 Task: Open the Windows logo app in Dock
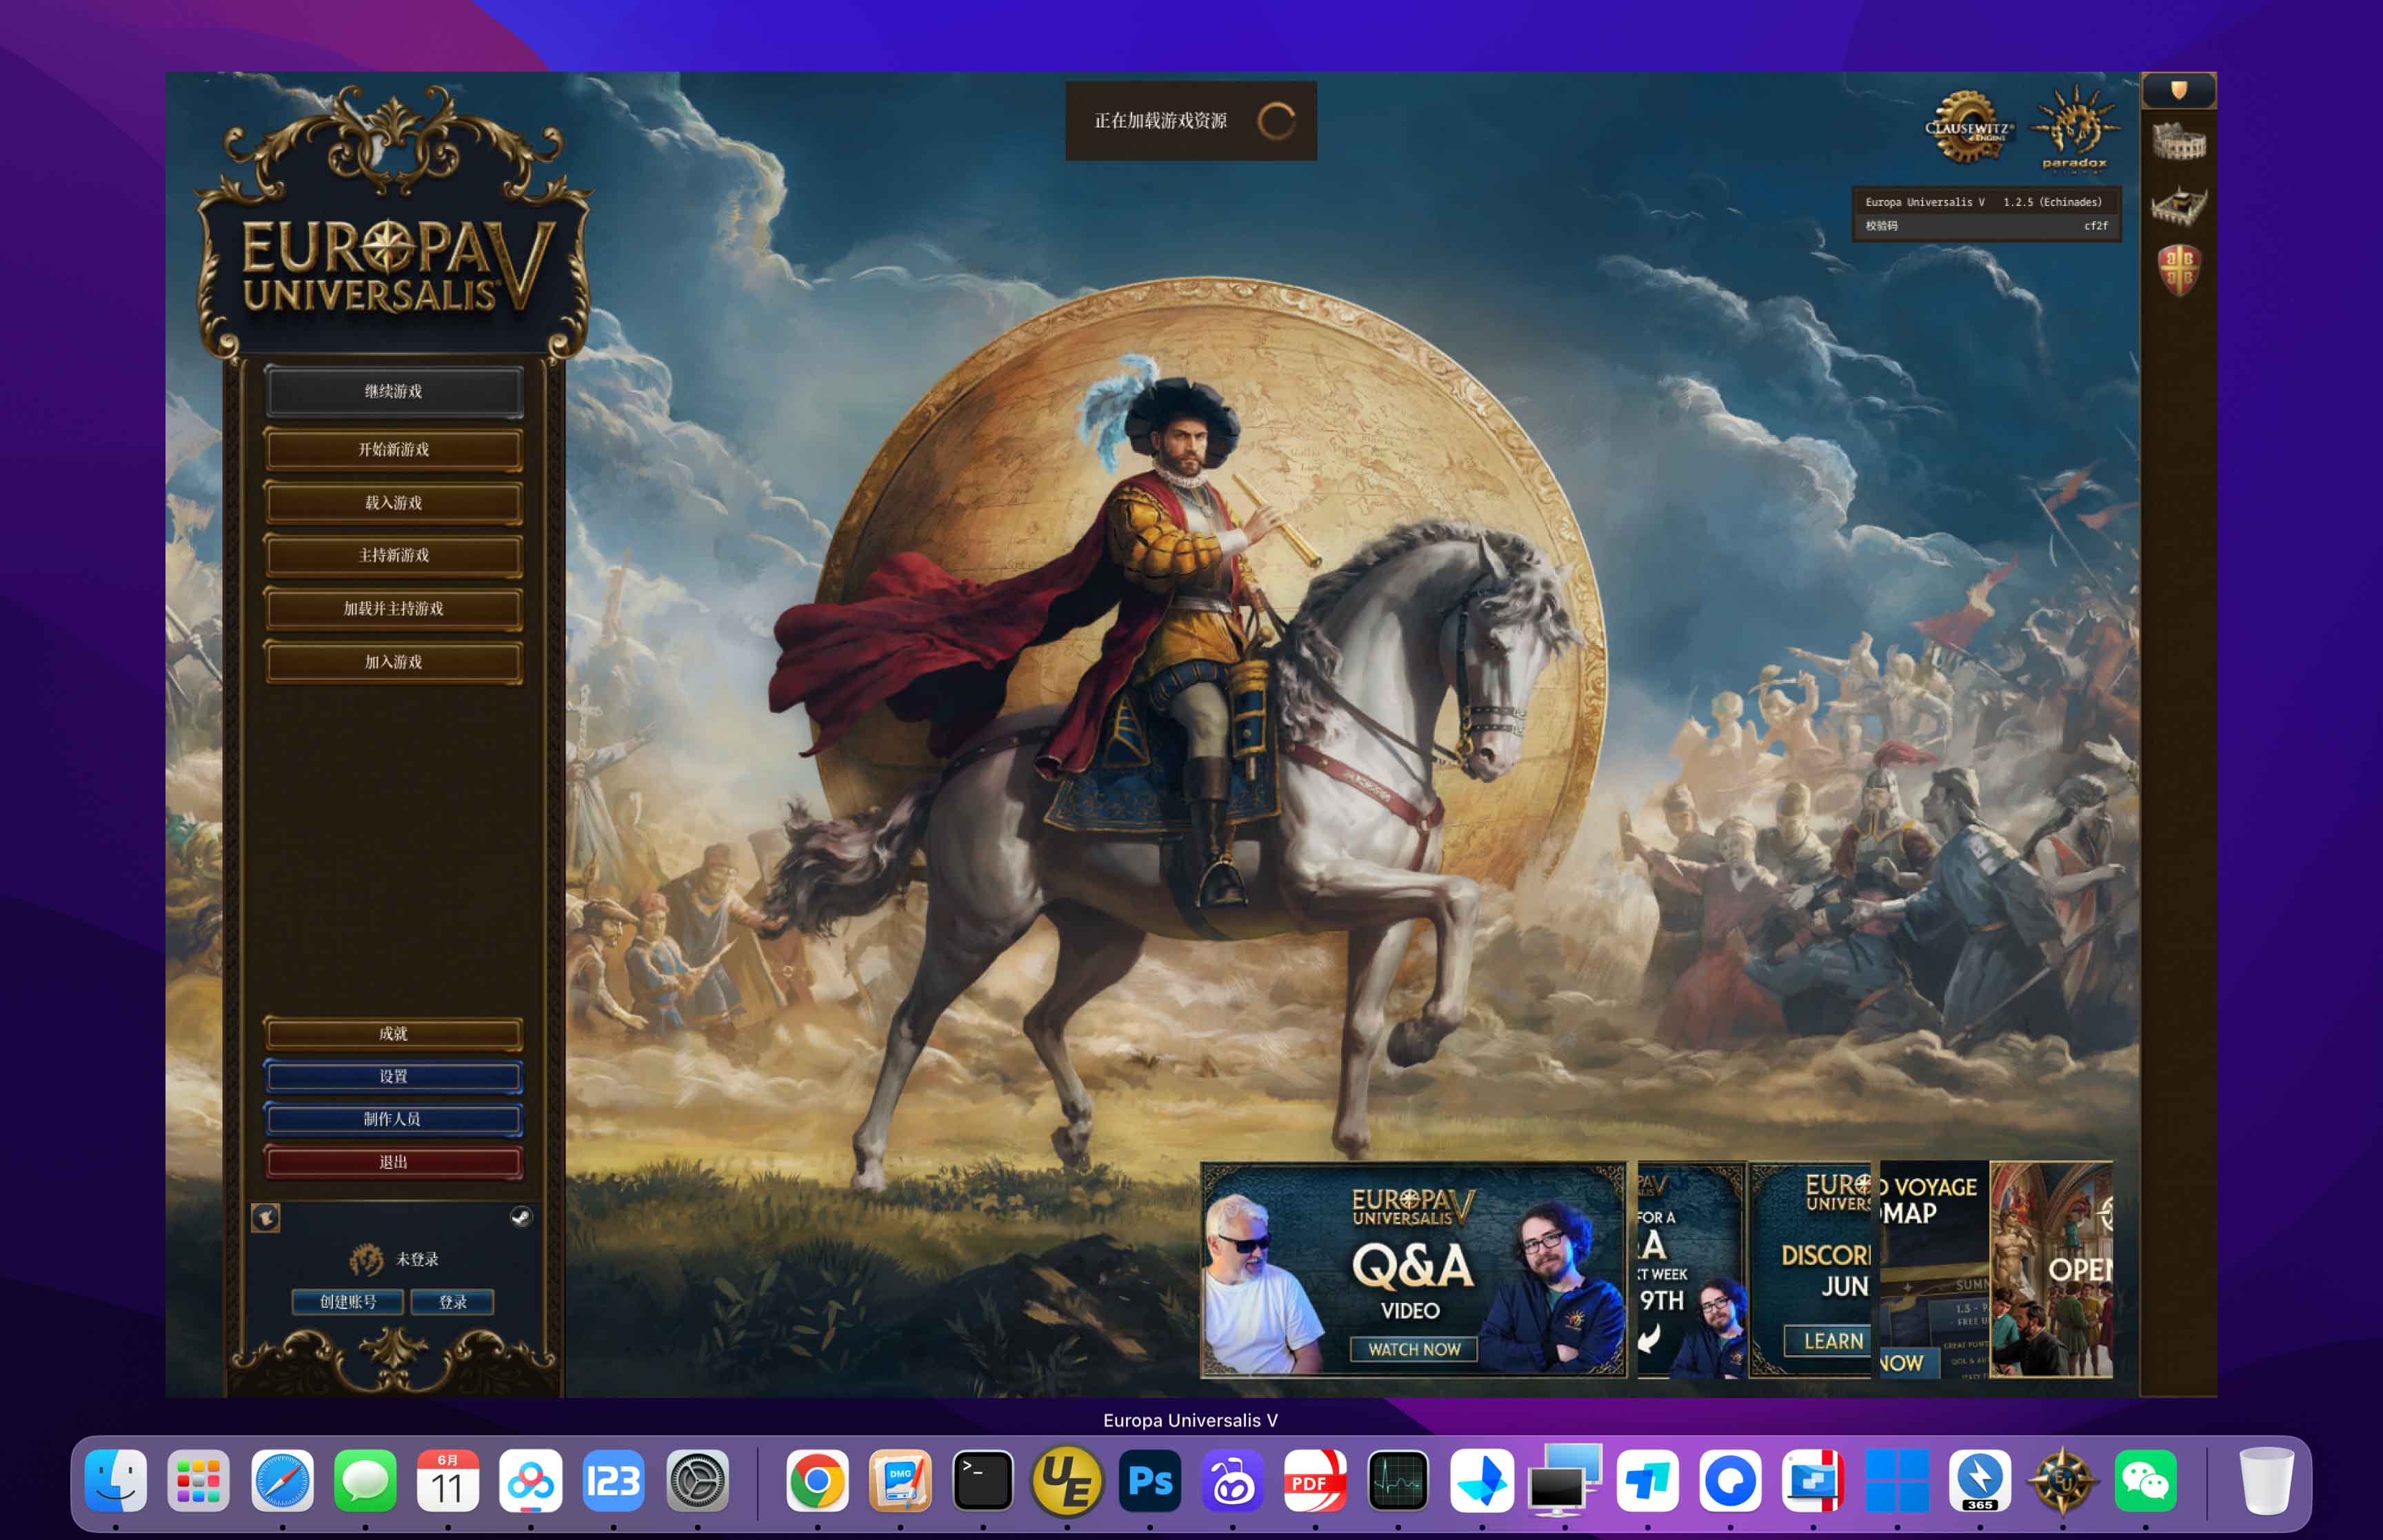1896,1480
